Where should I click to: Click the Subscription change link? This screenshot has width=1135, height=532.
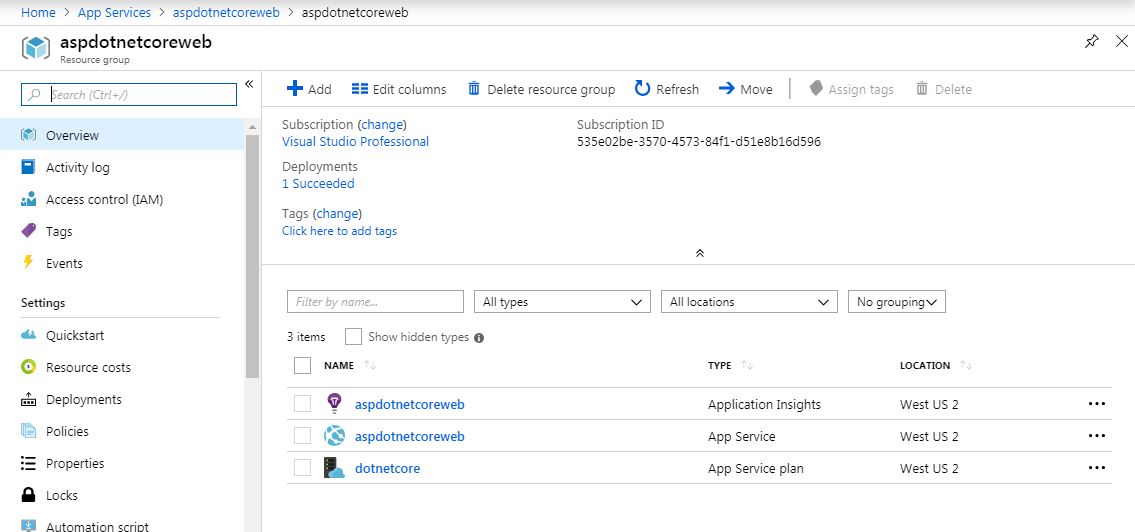tap(384, 124)
